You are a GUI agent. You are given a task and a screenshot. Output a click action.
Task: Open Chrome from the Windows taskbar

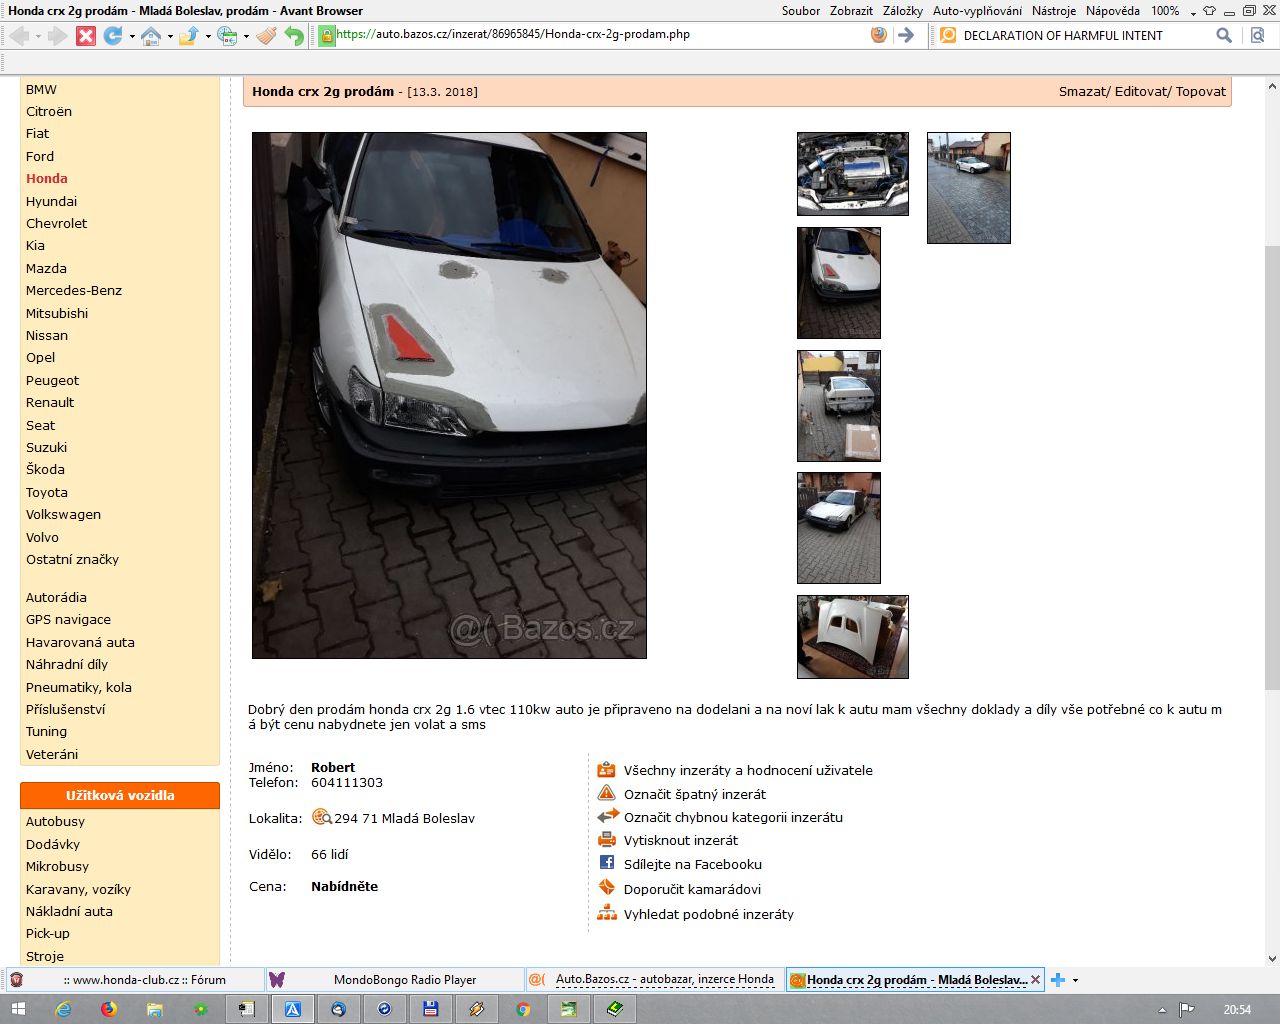523,1009
